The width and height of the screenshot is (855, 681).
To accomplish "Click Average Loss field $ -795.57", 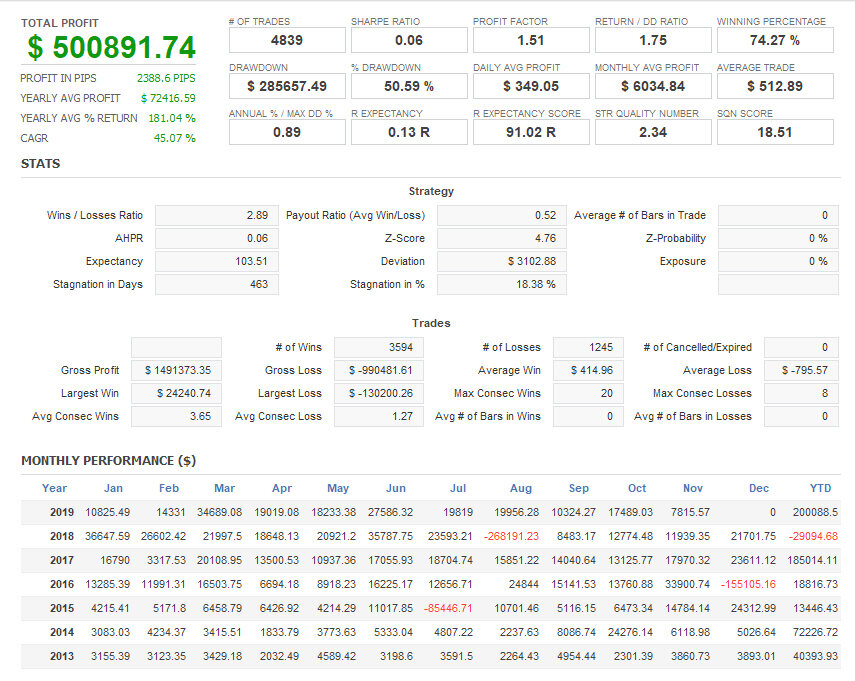I will tap(802, 370).
